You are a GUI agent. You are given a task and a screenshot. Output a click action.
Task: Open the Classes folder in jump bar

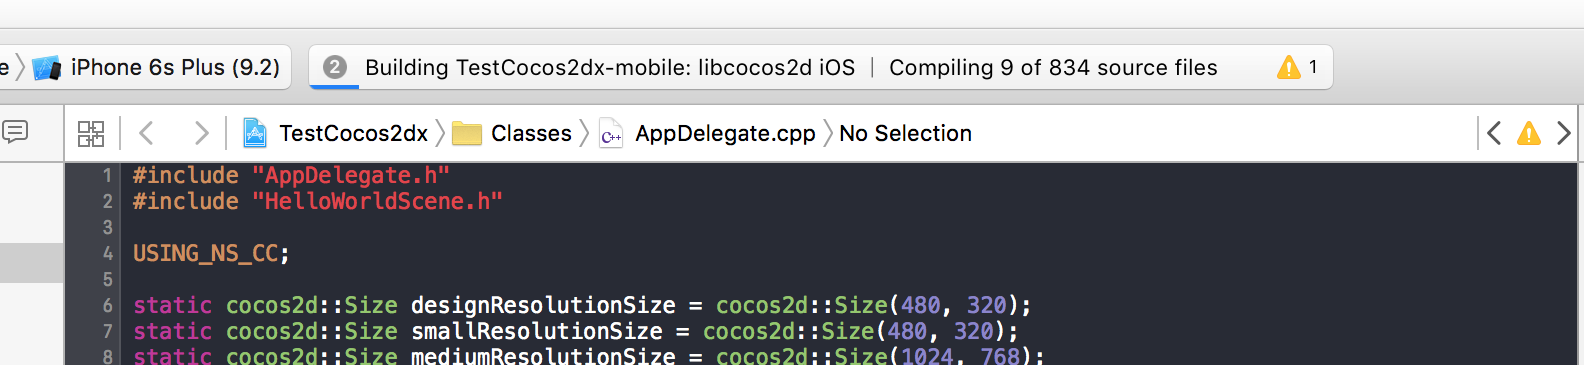[531, 133]
